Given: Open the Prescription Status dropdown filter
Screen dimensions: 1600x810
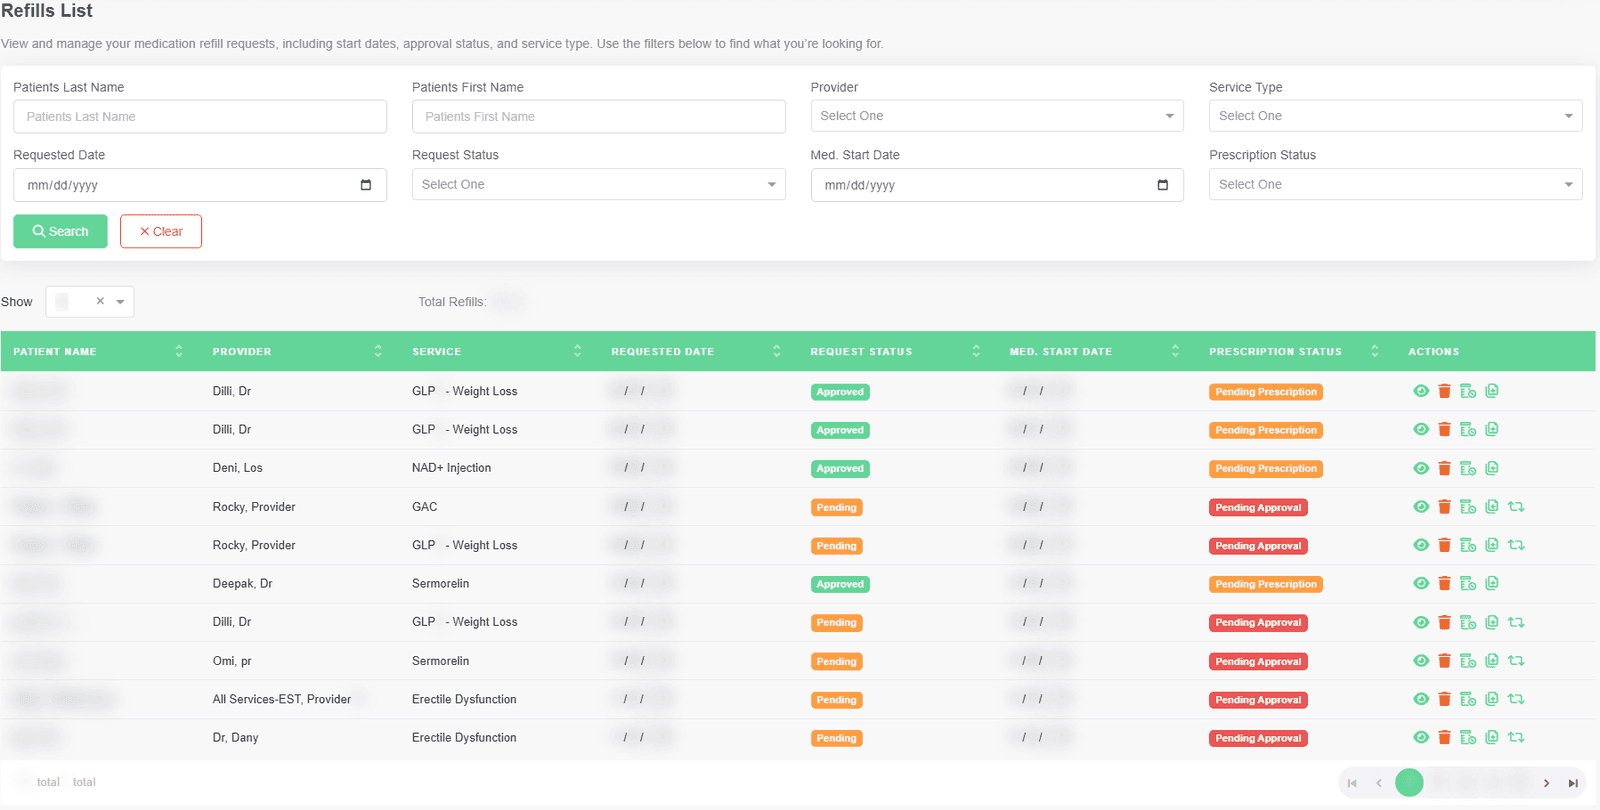Looking at the screenshot, I should click(1395, 184).
